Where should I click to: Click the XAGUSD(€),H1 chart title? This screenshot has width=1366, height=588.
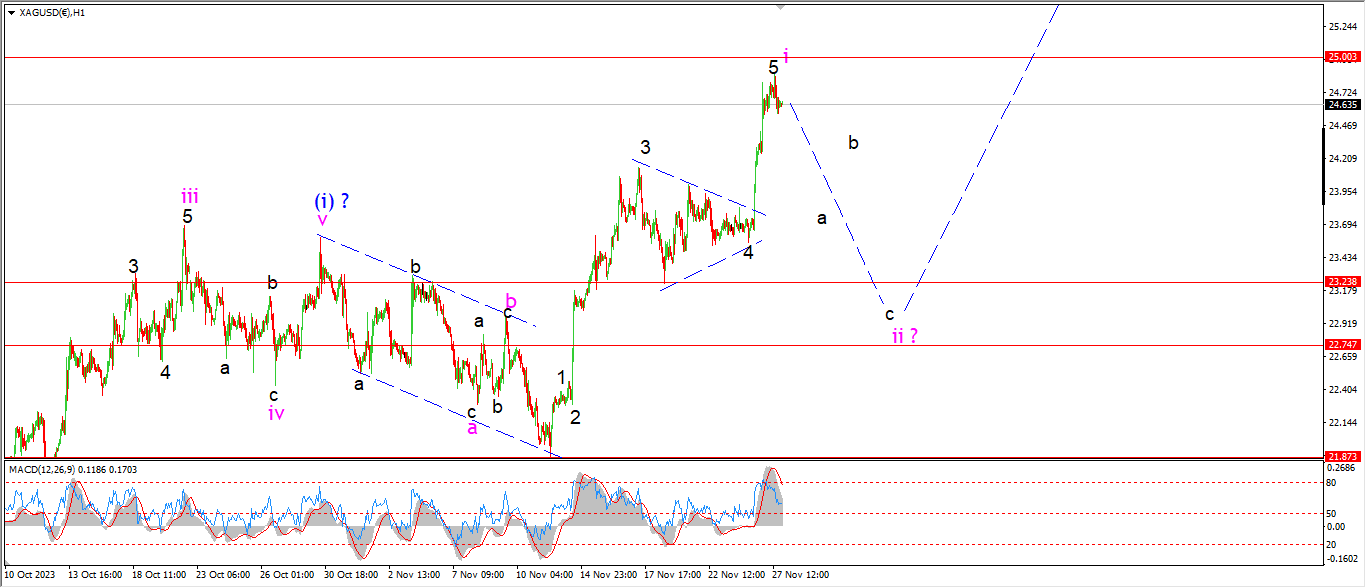tap(53, 12)
